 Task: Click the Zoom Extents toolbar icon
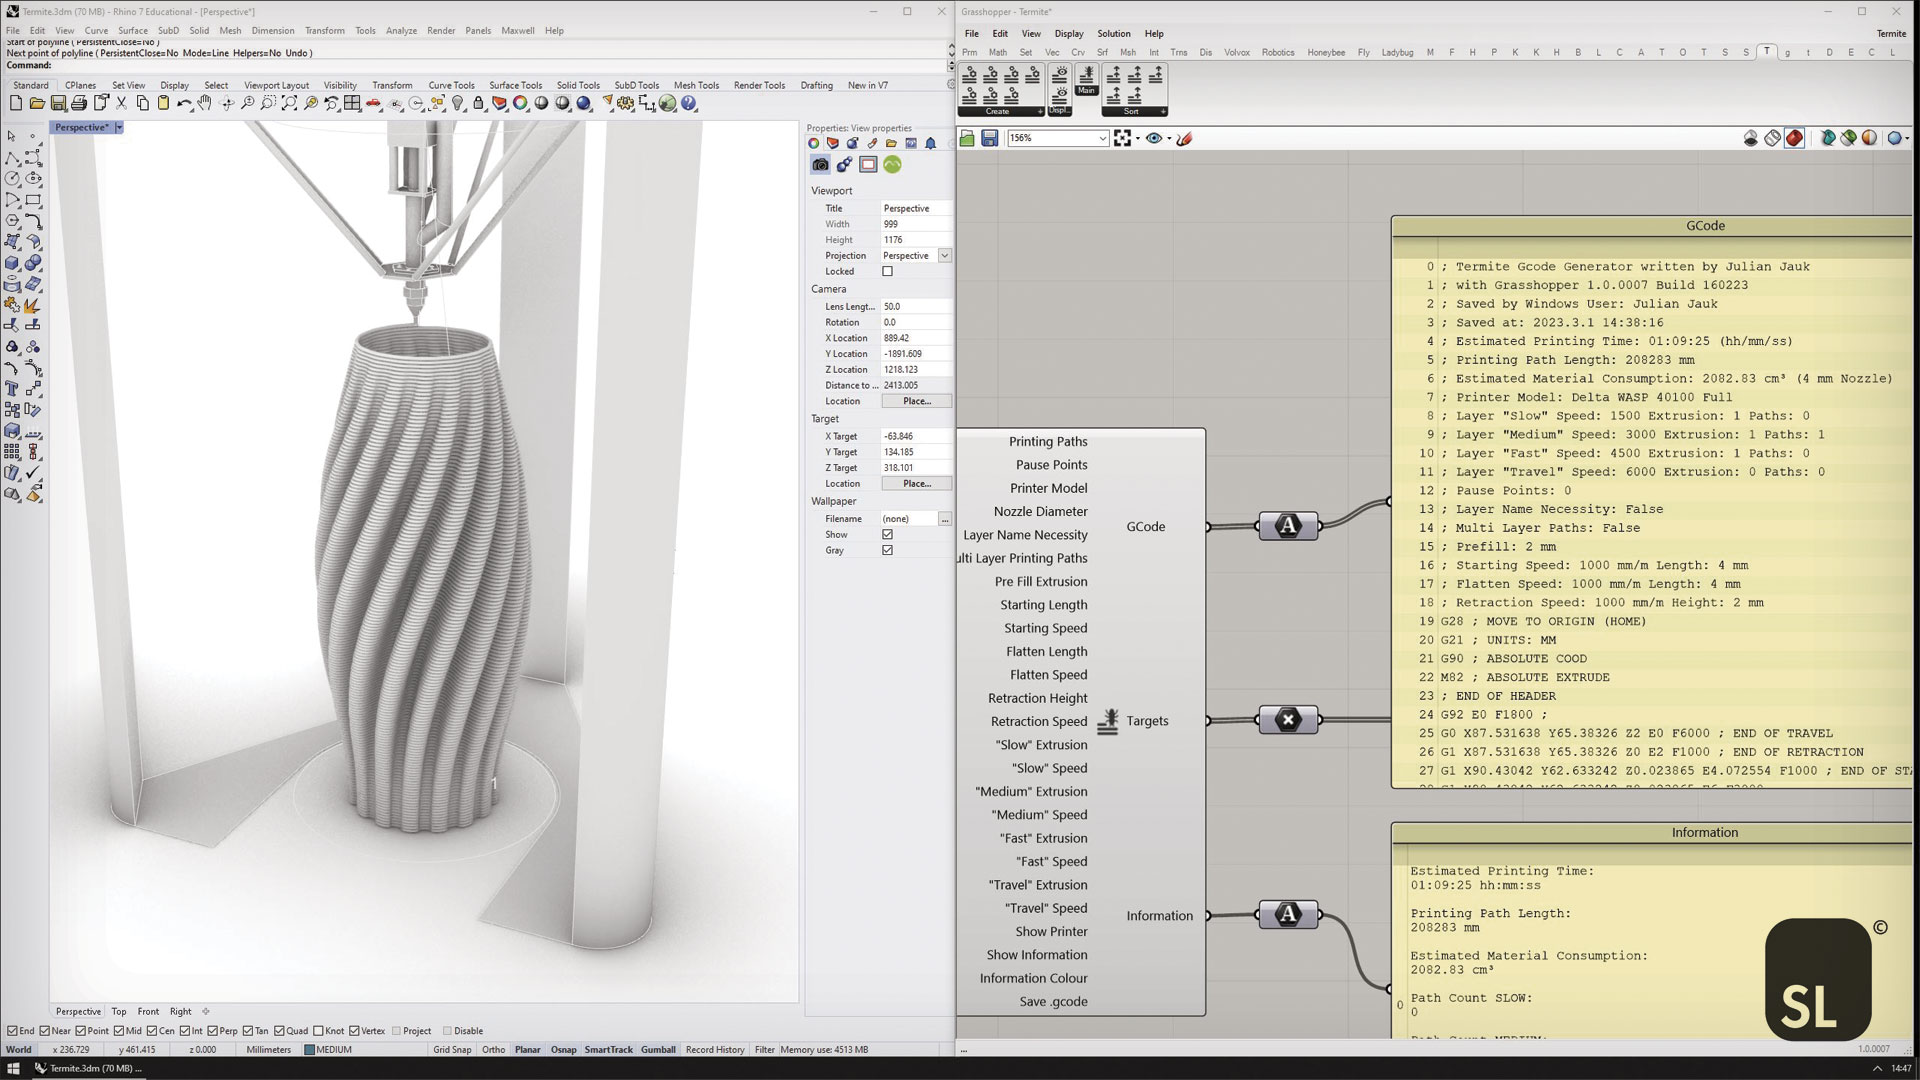pos(289,103)
